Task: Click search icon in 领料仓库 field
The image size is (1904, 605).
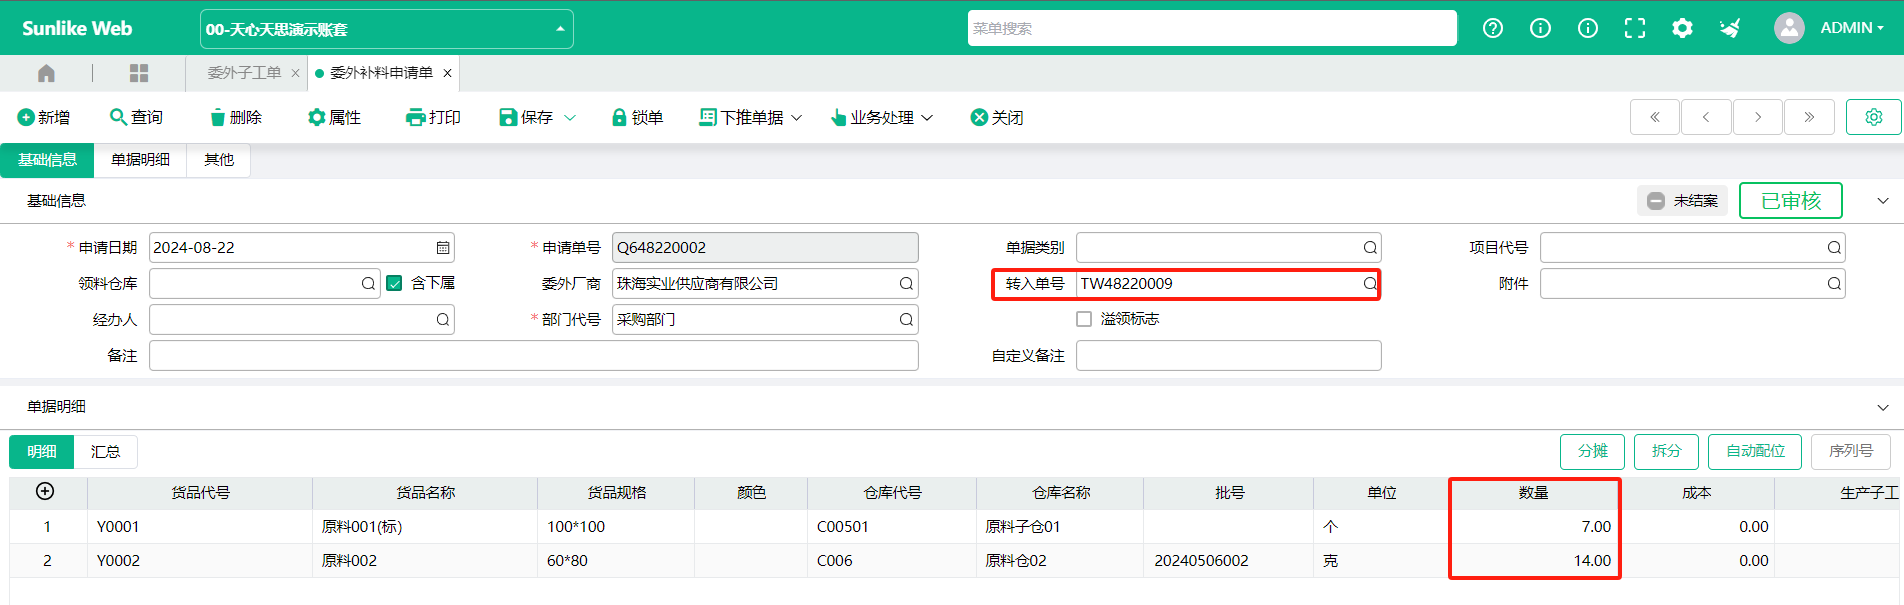Action: [x=368, y=284]
